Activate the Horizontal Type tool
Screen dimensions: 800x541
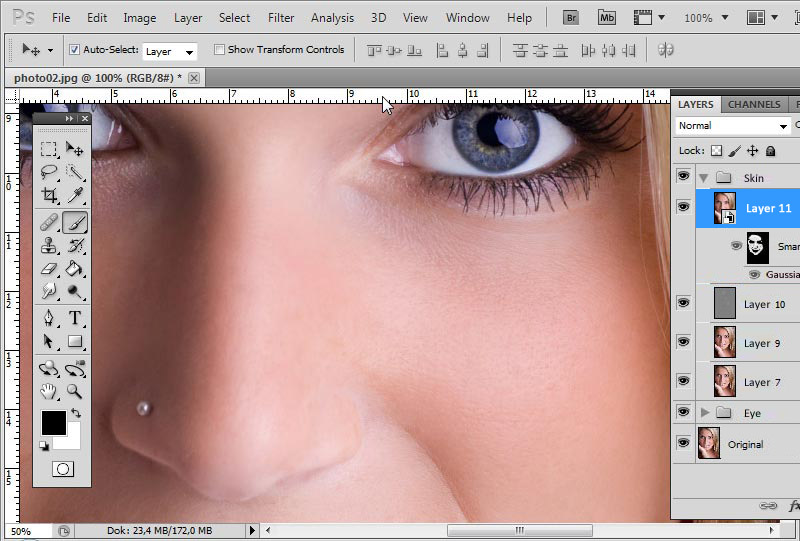coord(75,318)
